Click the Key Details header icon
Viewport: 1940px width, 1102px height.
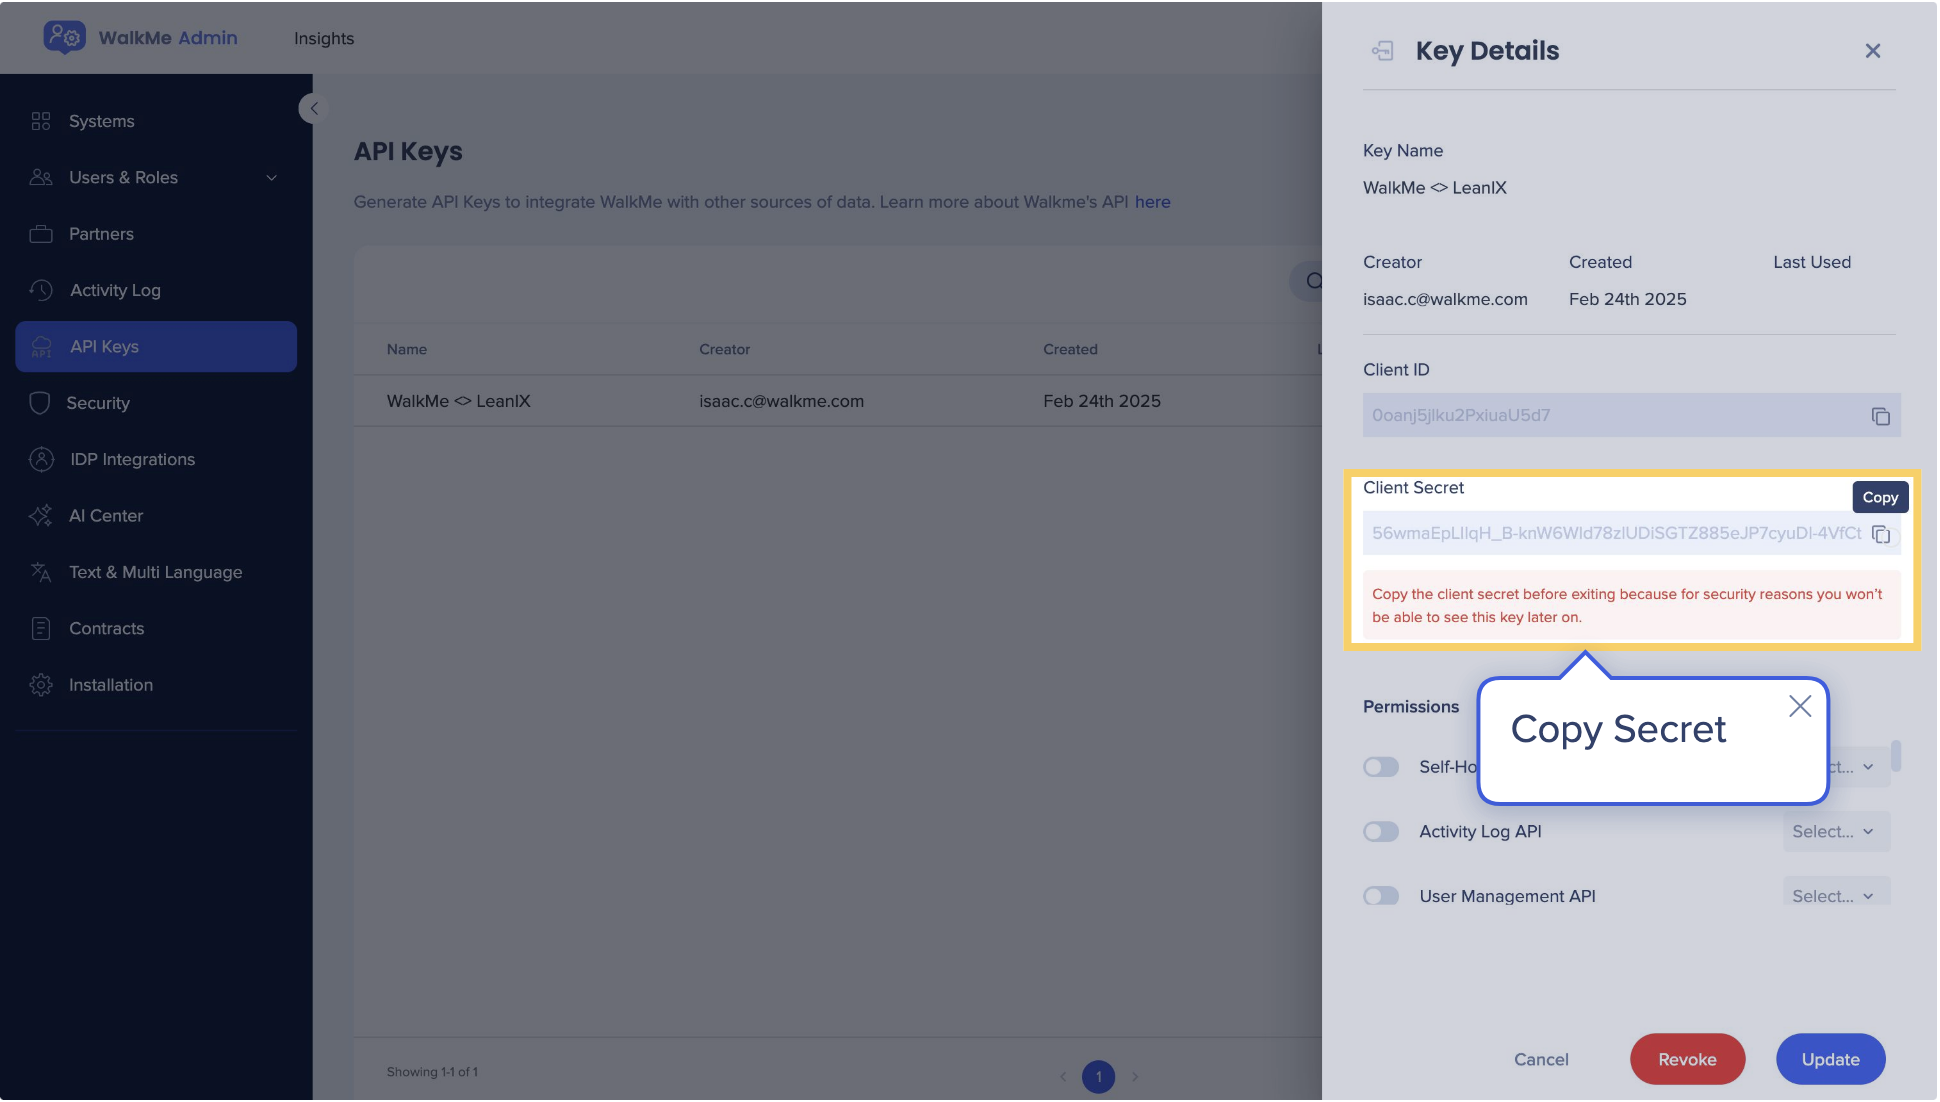coord(1382,51)
